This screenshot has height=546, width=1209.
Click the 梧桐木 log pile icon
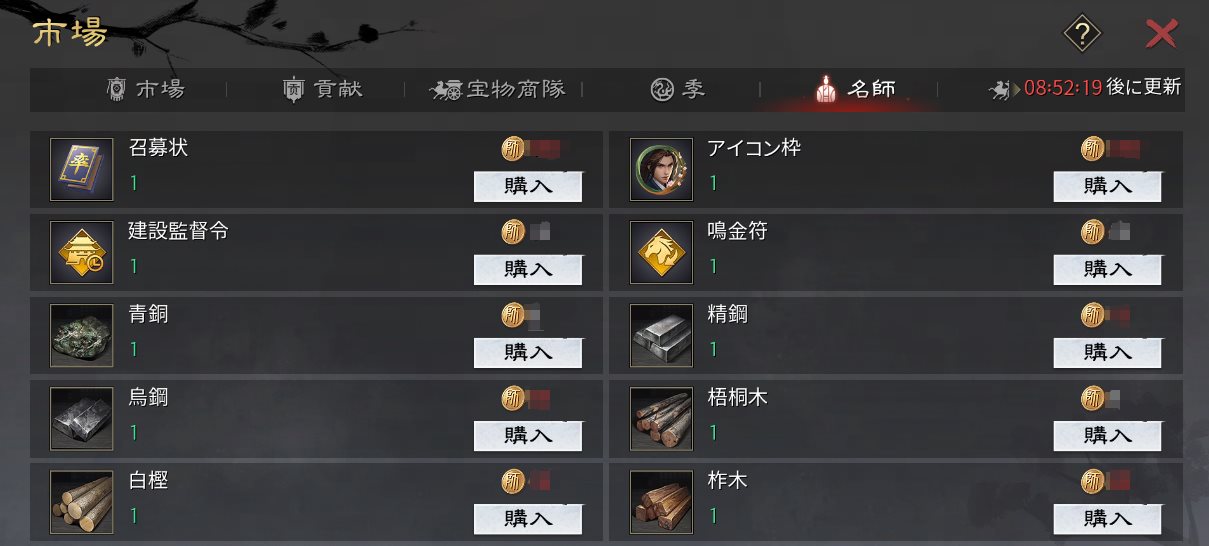(661, 418)
